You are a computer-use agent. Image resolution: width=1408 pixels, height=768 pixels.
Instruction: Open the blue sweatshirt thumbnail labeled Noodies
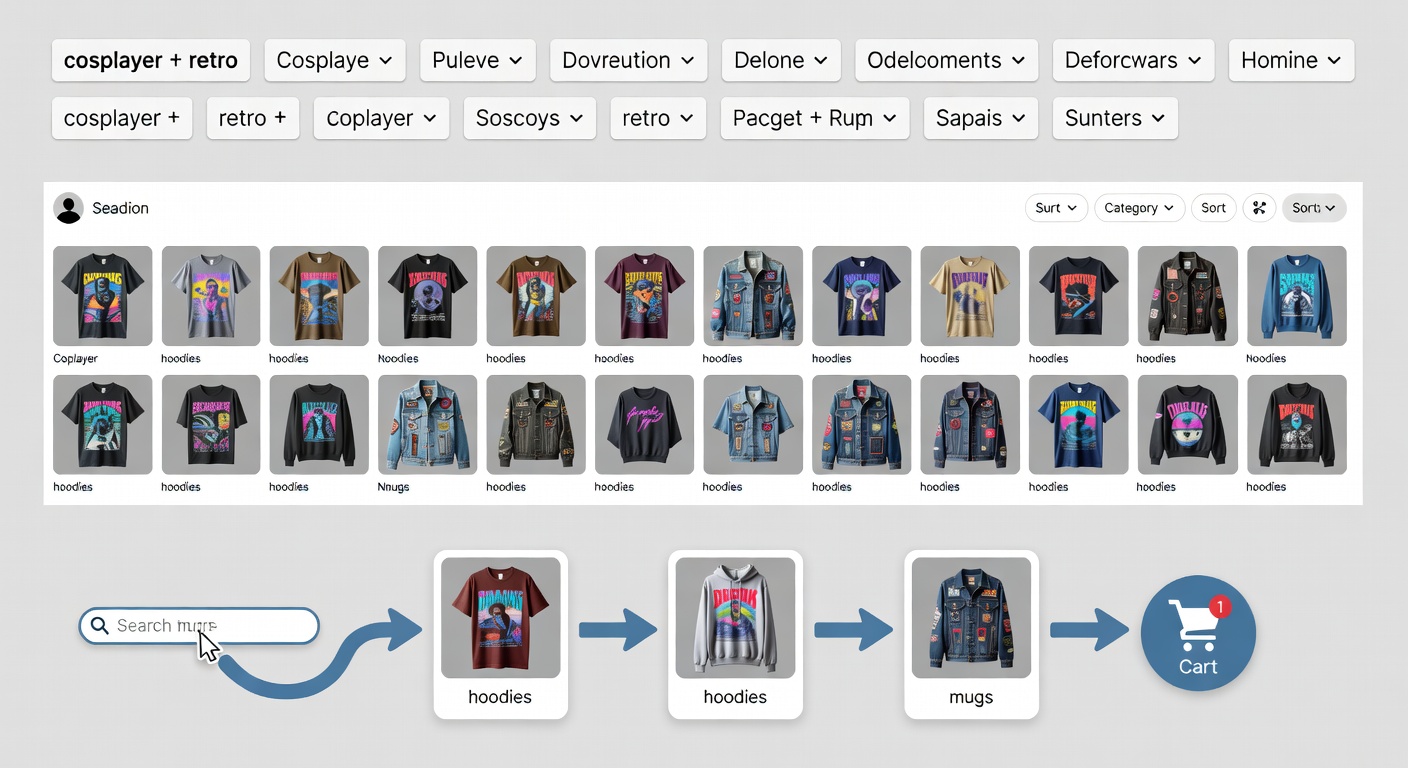(x=1296, y=296)
